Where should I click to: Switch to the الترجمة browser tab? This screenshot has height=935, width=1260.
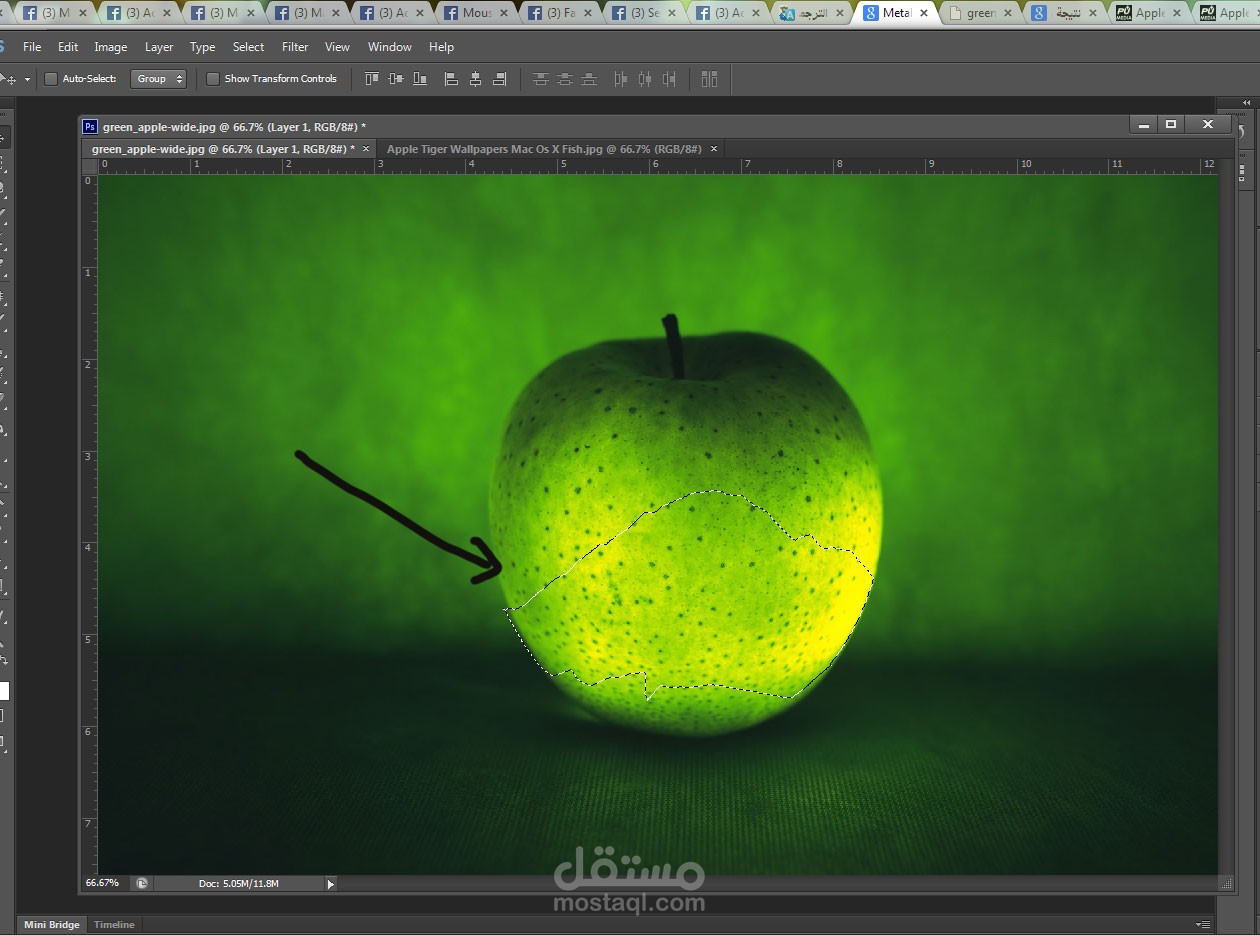(x=813, y=13)
